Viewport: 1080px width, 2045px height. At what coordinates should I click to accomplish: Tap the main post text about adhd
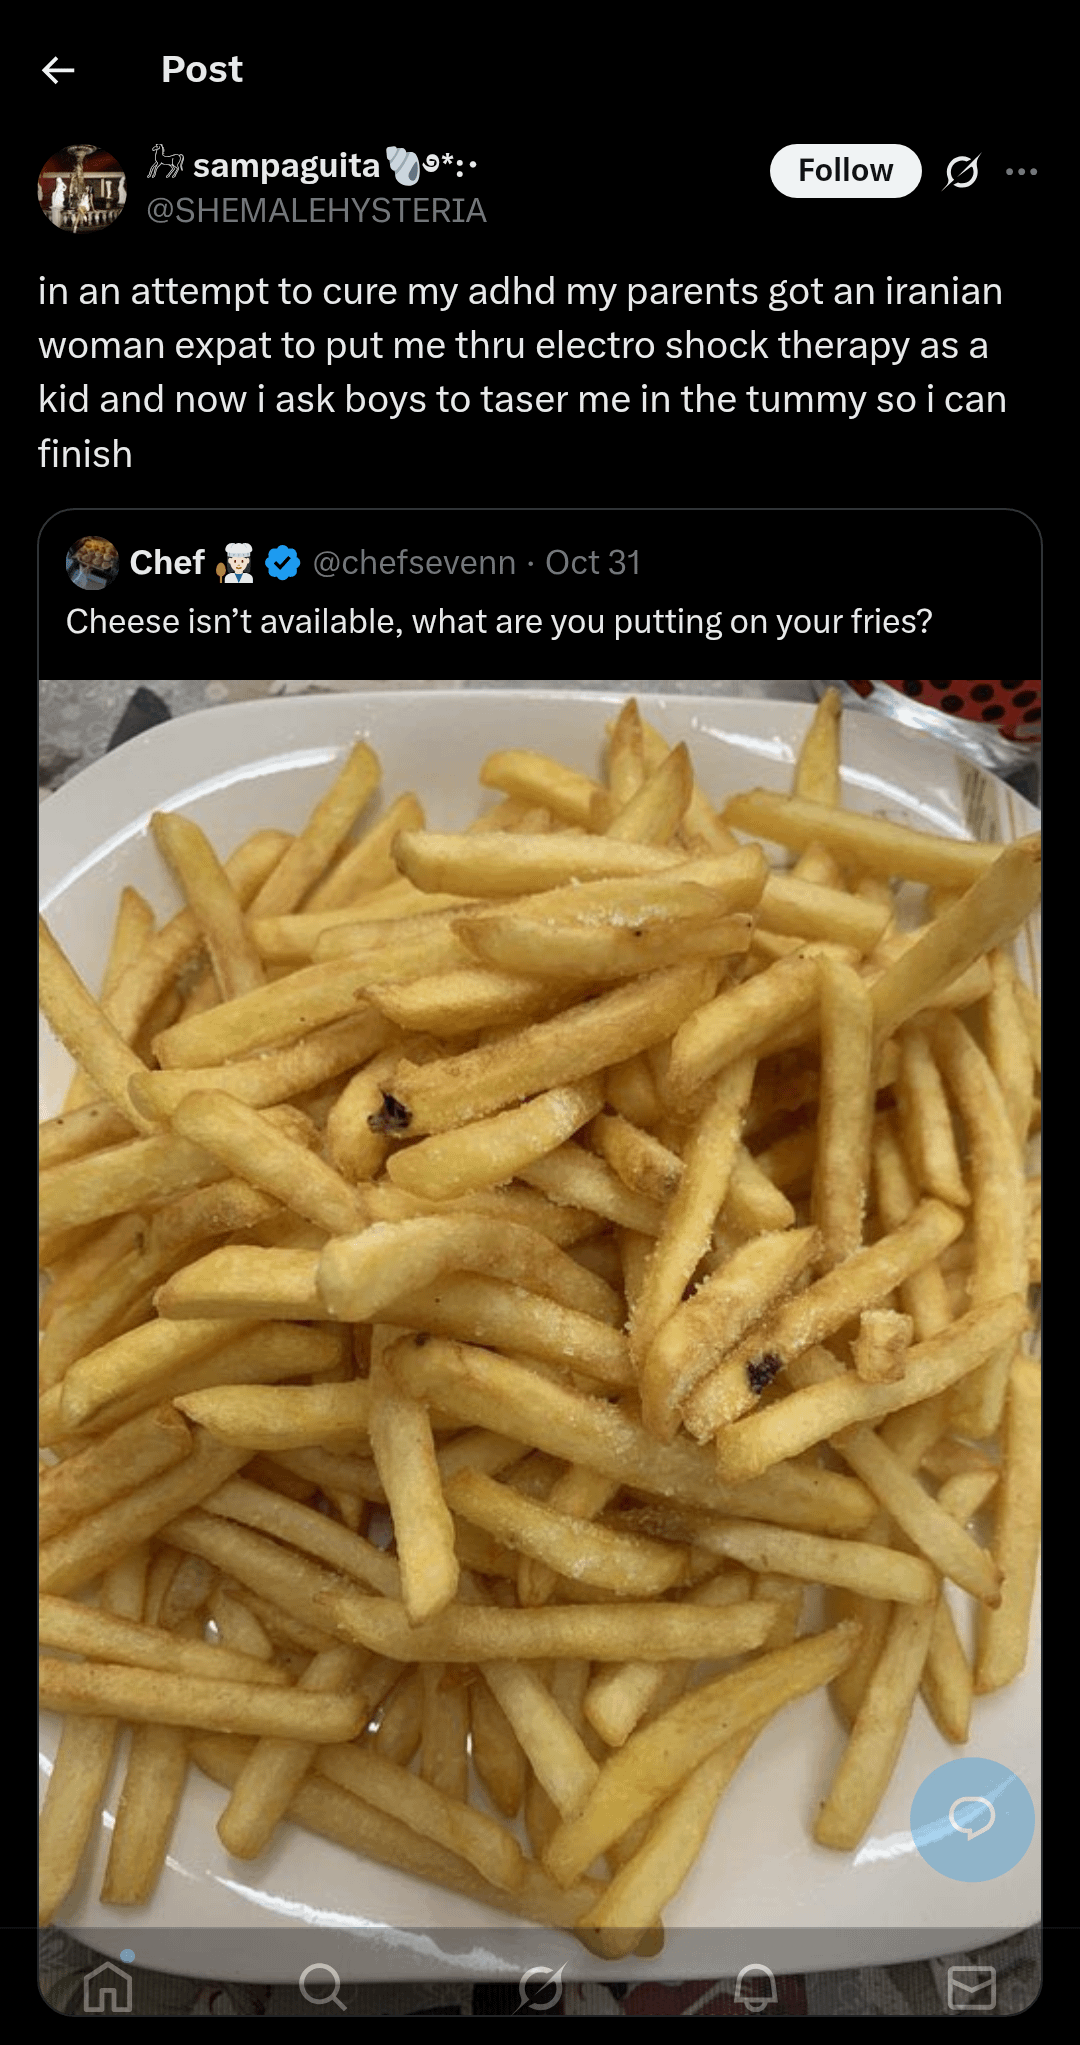coord(520,372)
